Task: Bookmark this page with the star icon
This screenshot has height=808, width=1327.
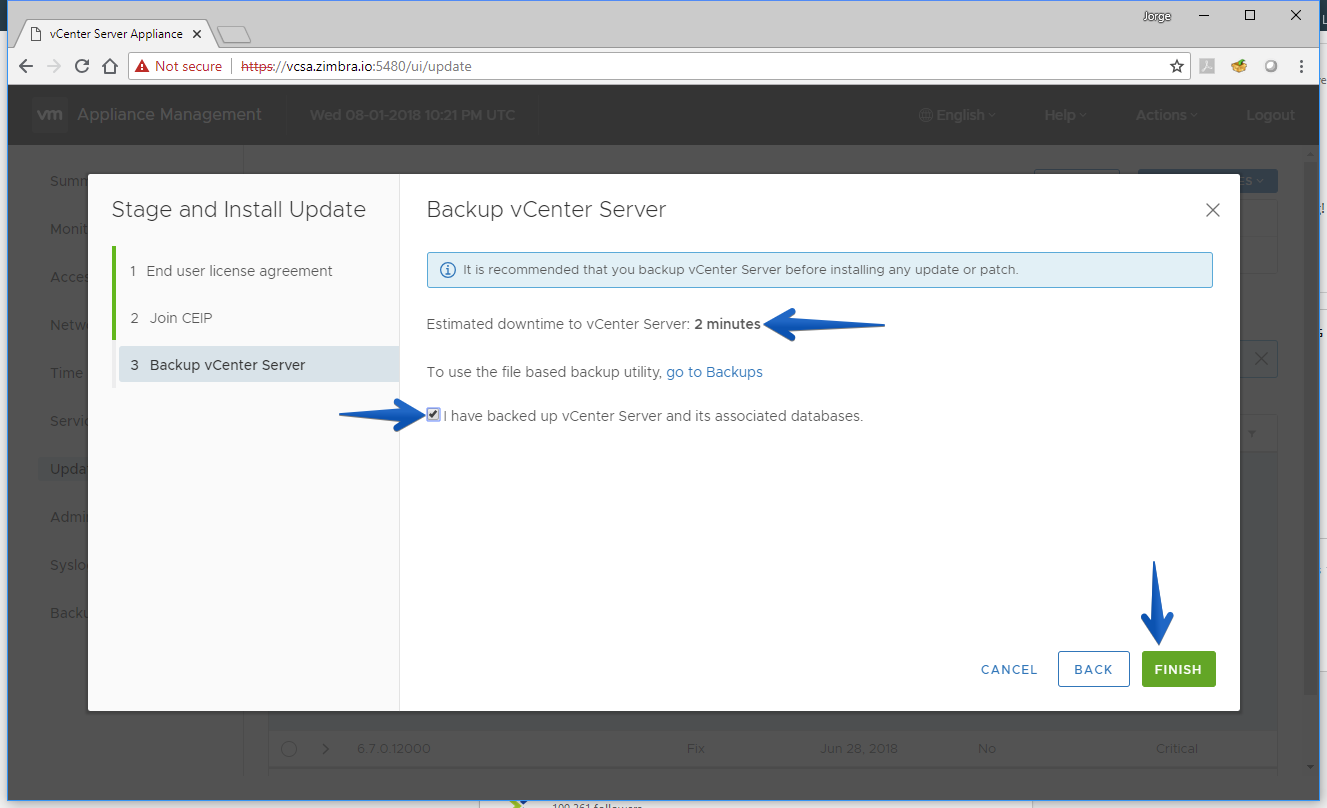Action: (x=1177, y=66)
